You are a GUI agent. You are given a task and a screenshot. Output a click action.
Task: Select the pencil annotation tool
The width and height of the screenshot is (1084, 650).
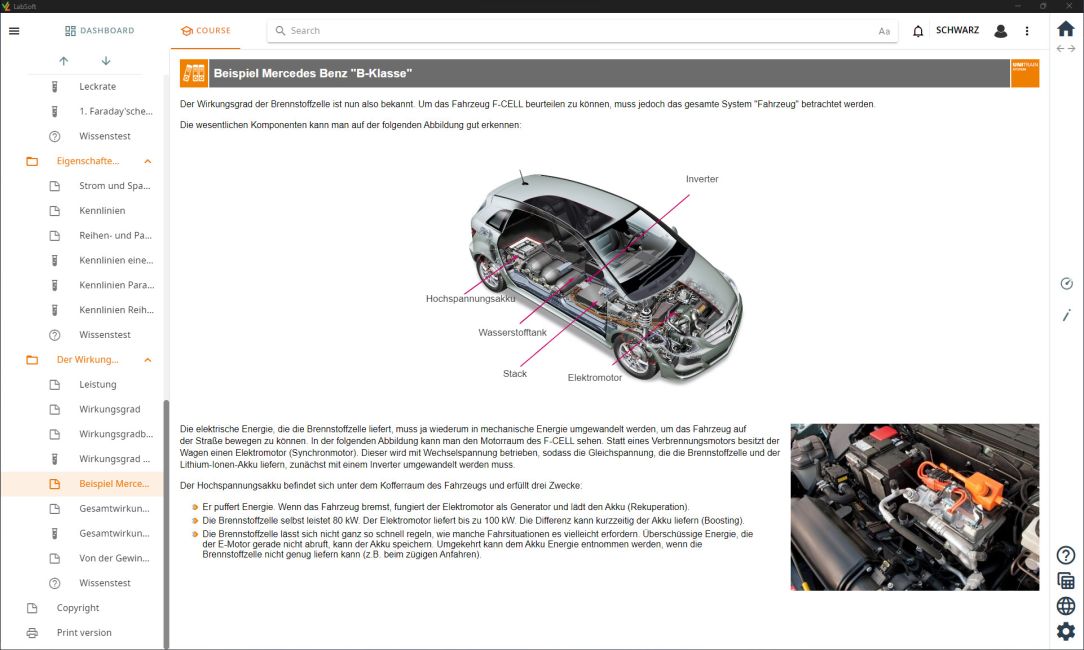coord(1066,315)
